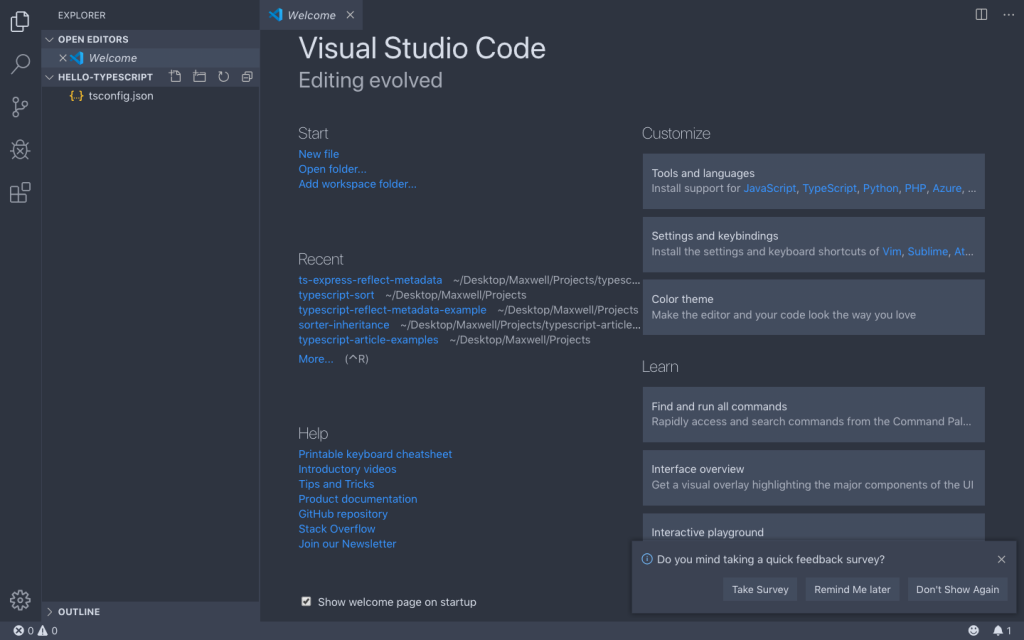This screenshot has width=1024, height=640.
Task: Open the Debug view icon
Action: 20,150
